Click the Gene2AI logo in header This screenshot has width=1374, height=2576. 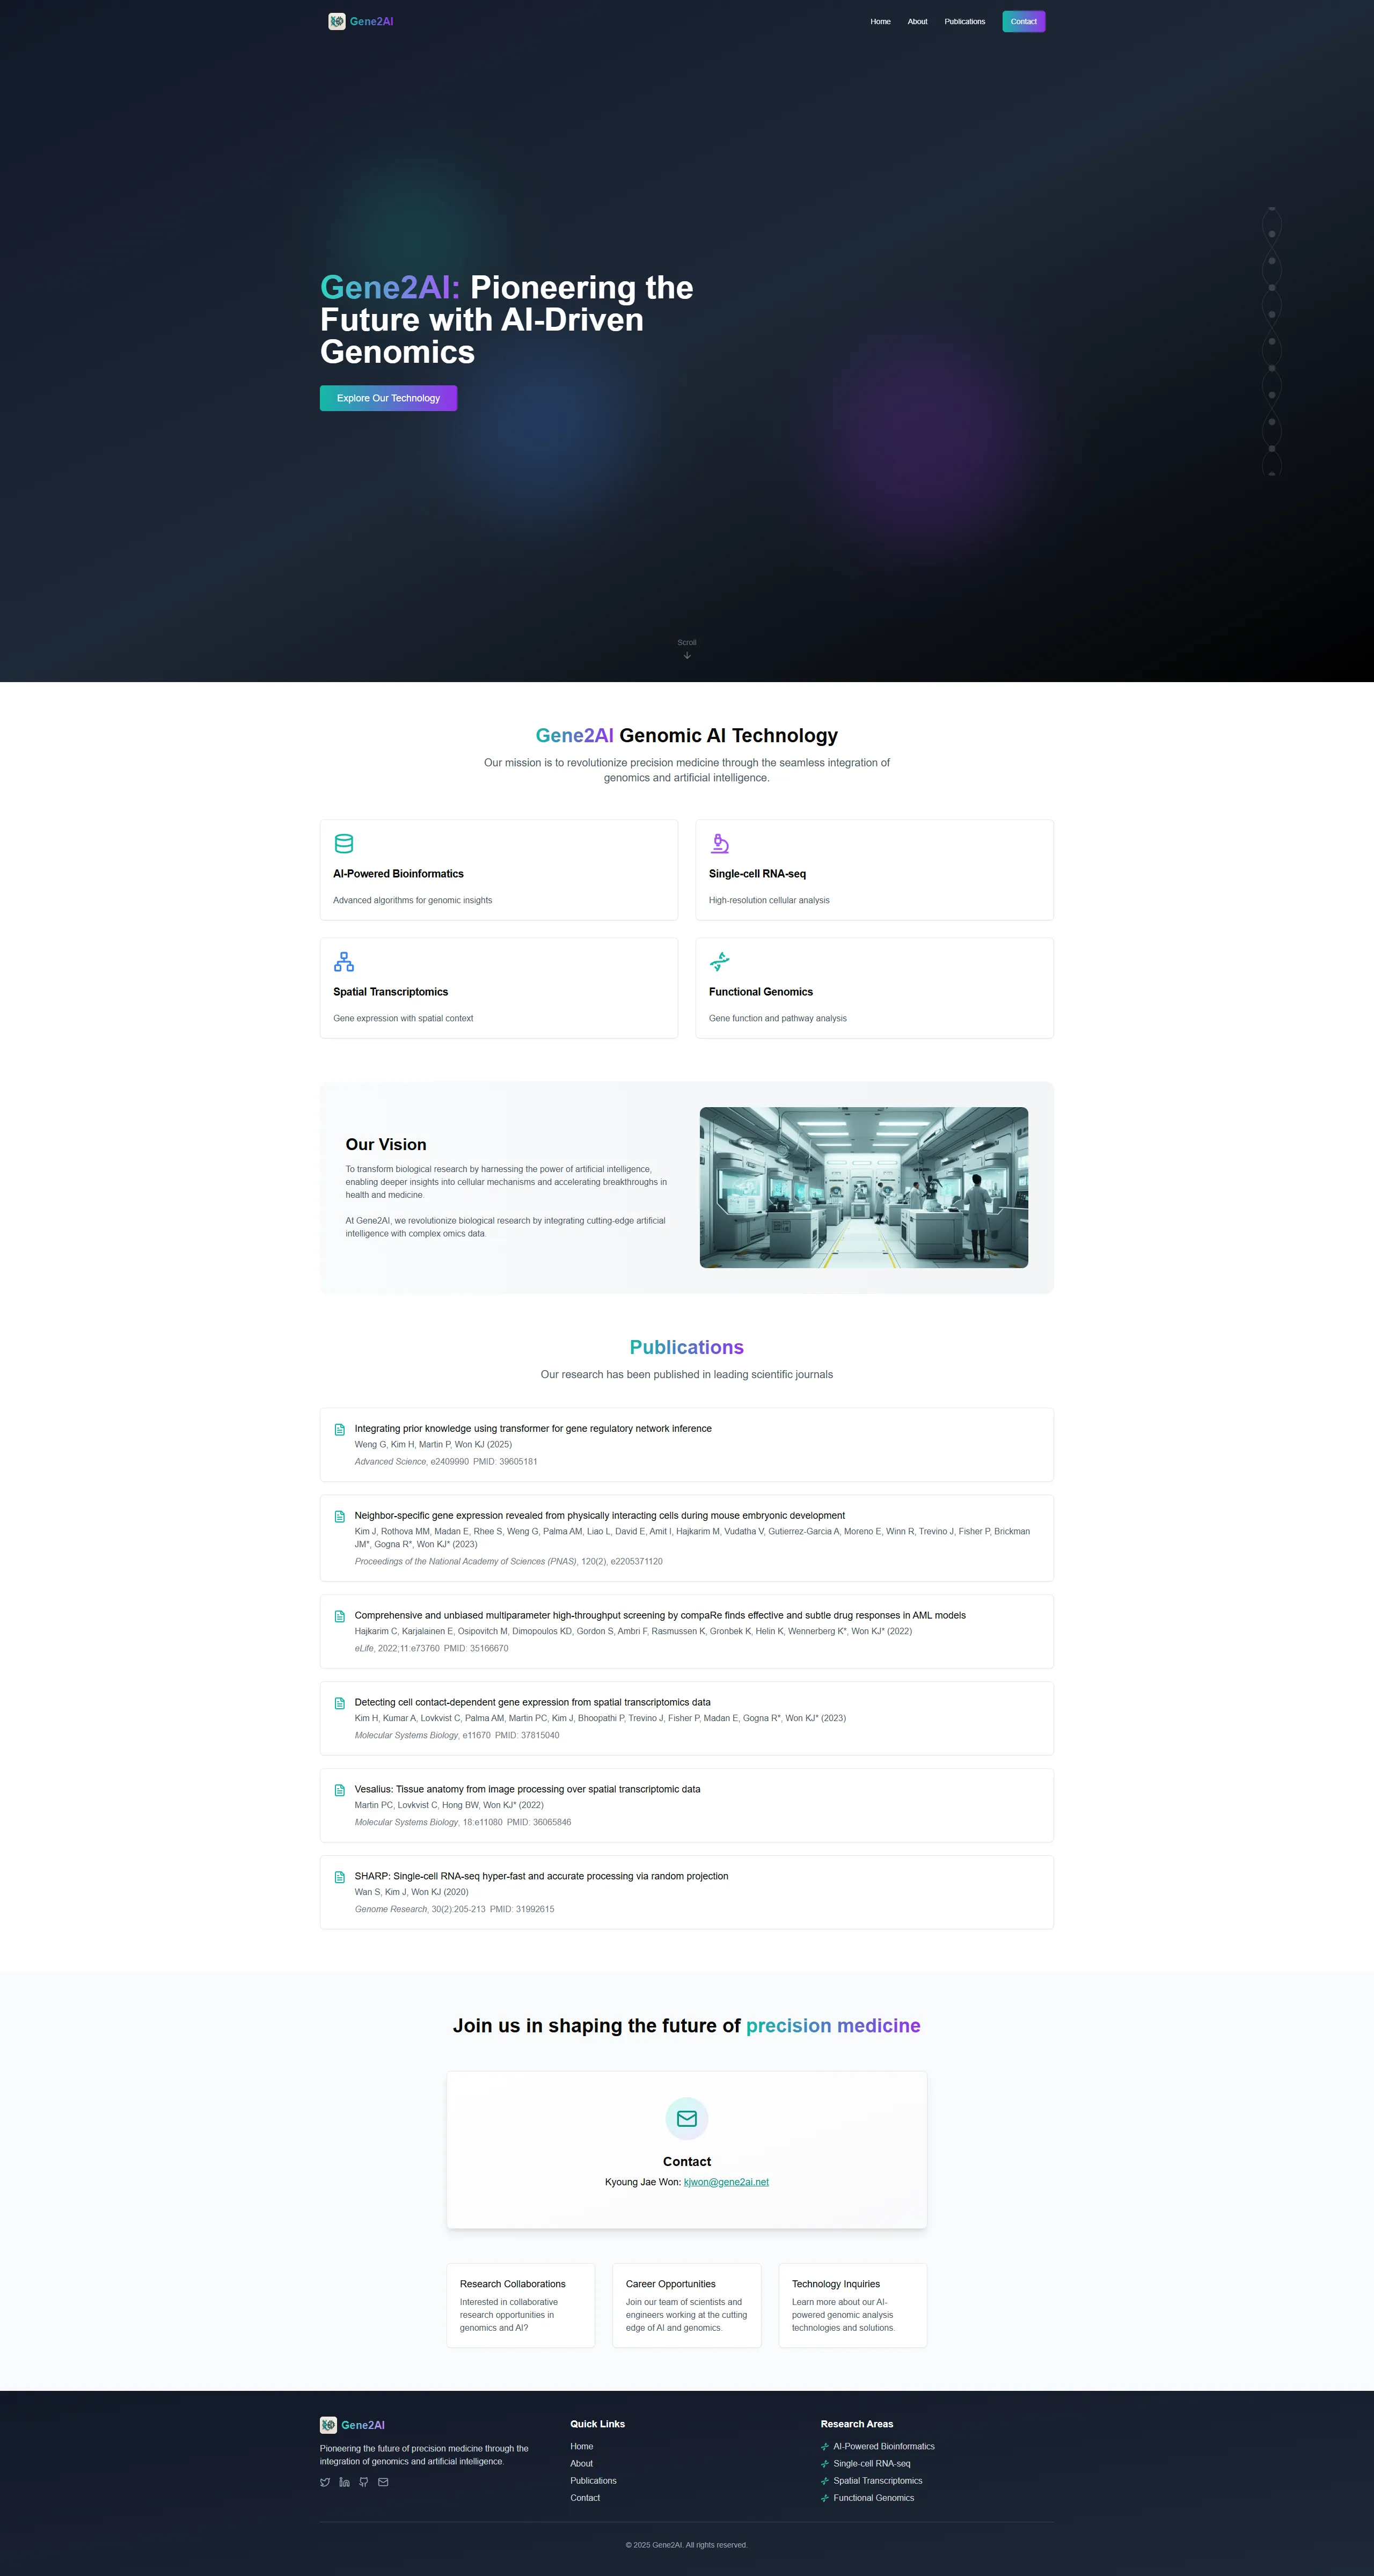(x=361, y=21)
